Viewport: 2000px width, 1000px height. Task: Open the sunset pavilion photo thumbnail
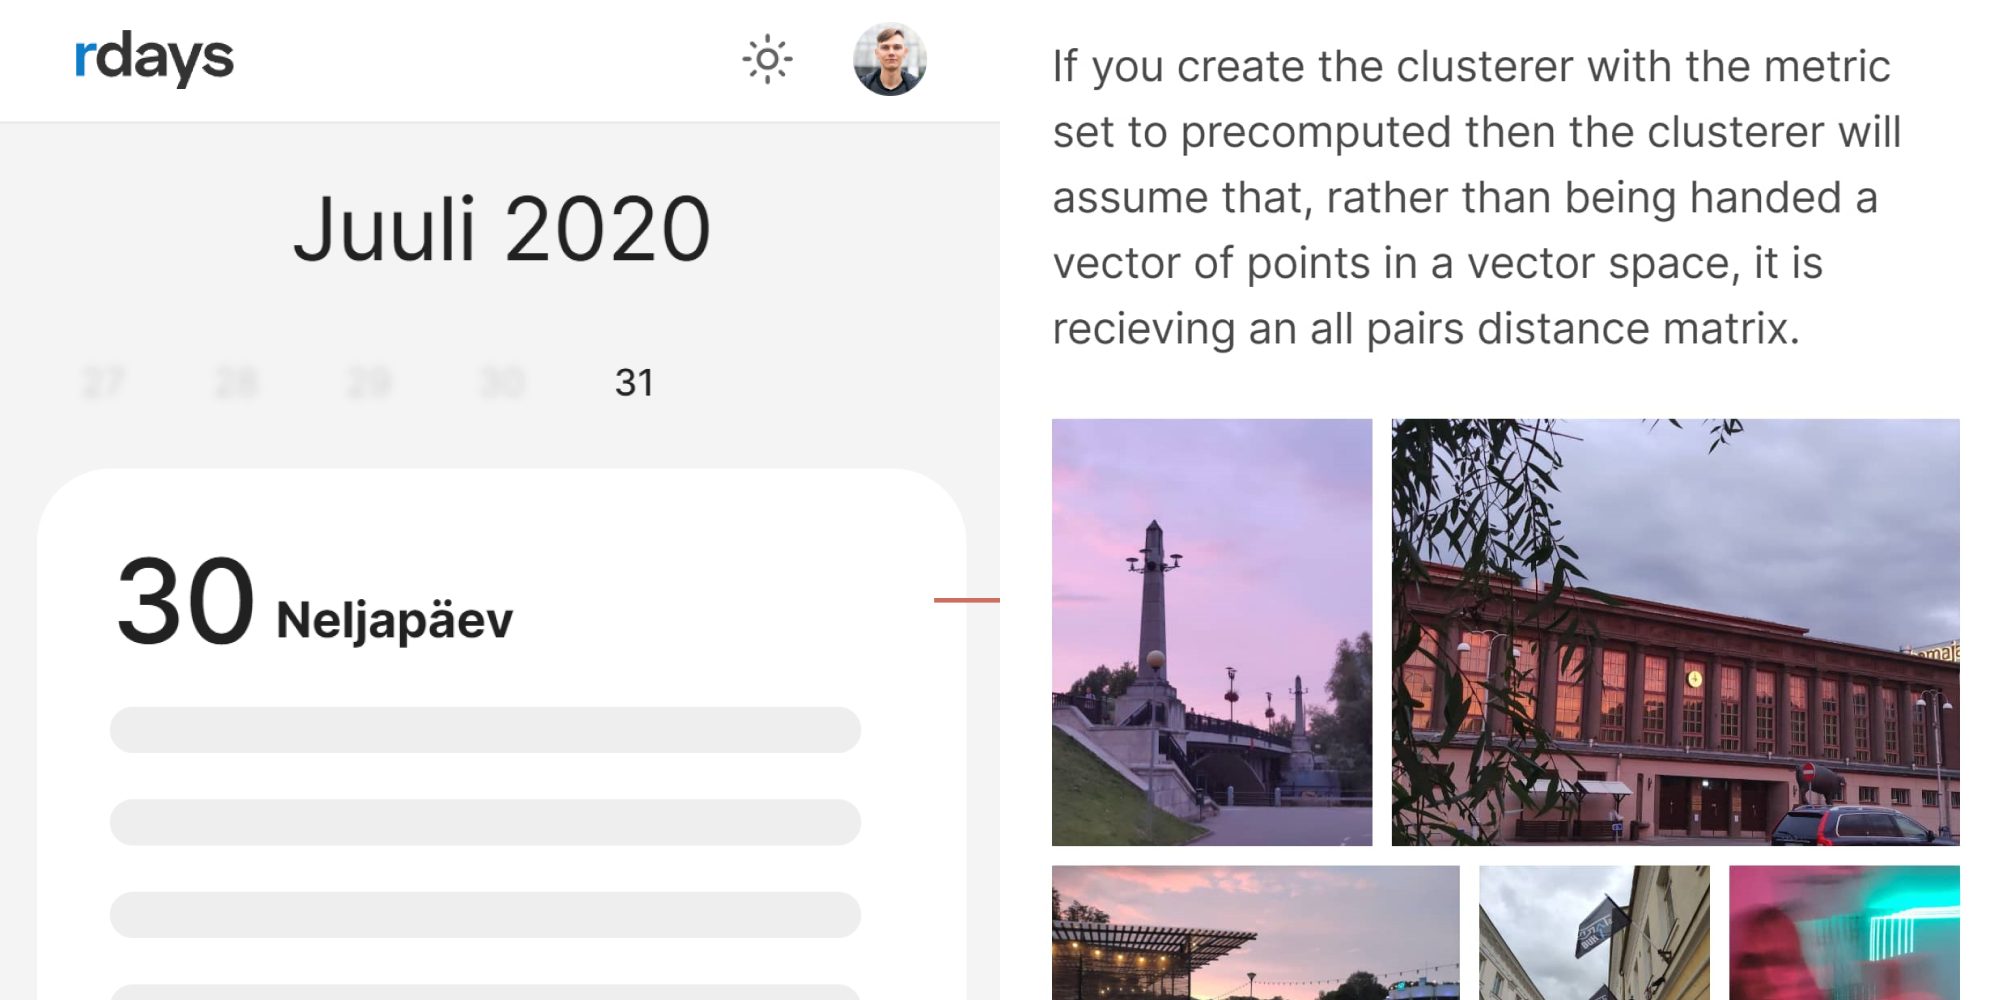tap(1256, 933)
